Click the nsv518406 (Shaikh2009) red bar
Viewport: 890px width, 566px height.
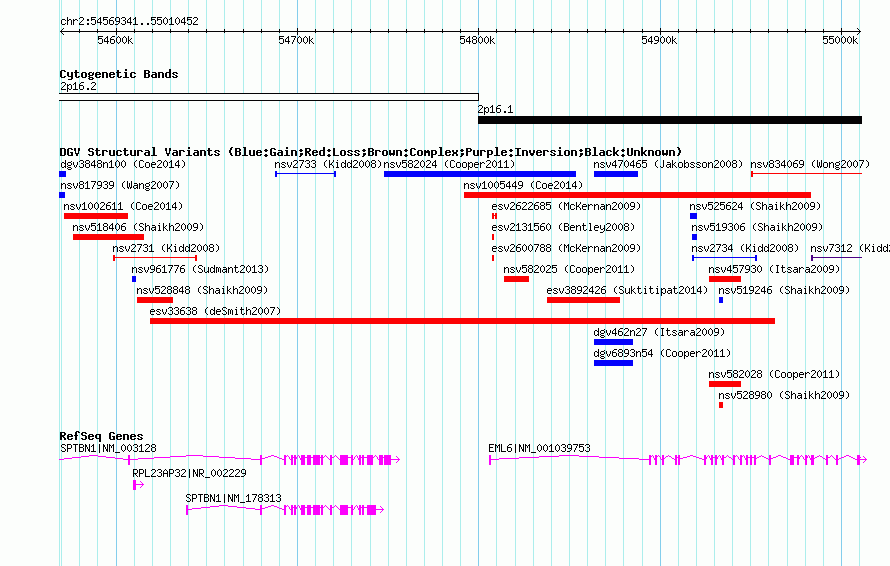click(108, 237)
